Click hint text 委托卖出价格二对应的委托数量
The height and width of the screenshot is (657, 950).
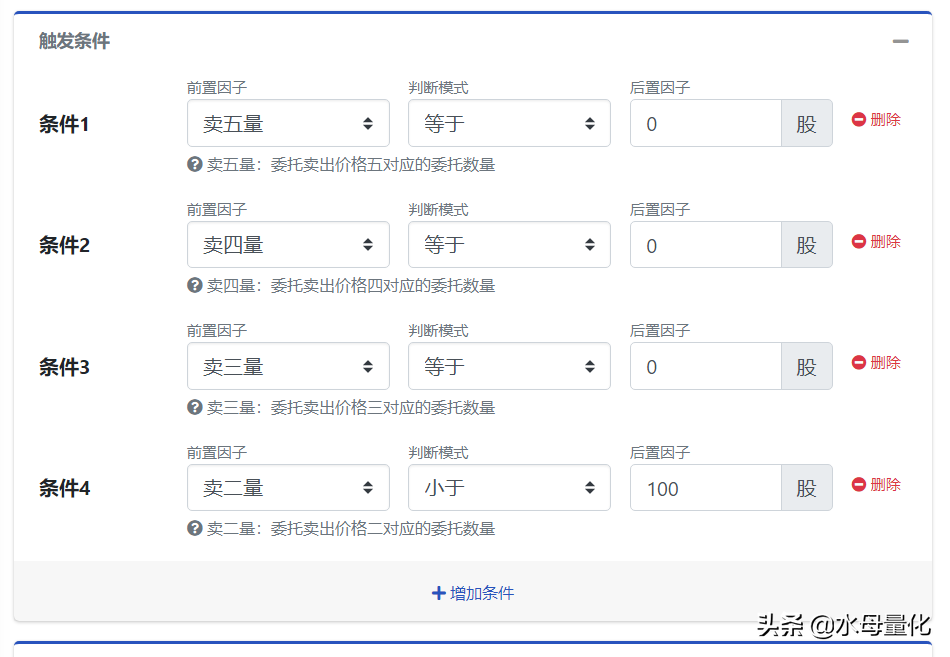tap(383, 529)
